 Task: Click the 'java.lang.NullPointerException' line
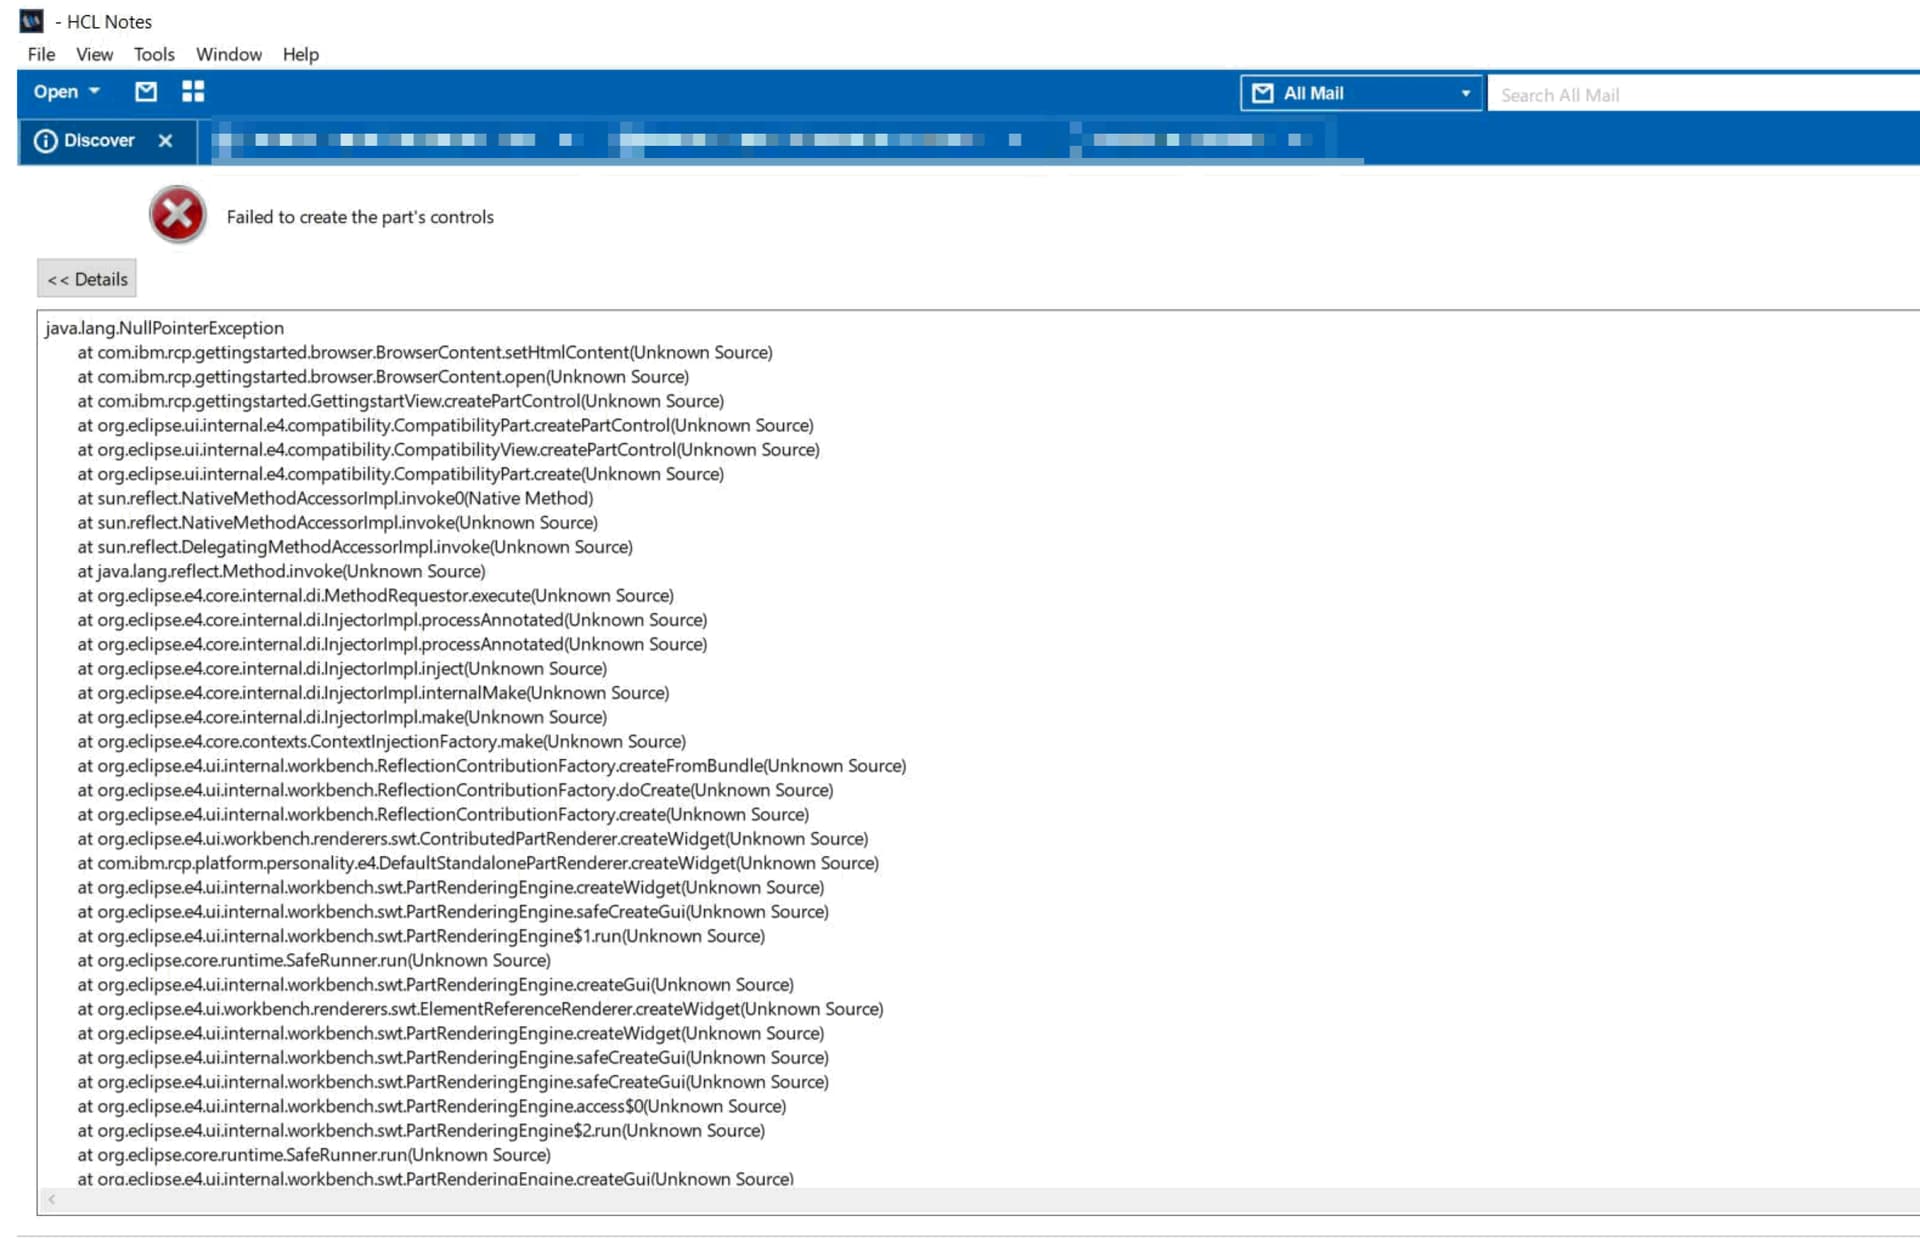165,328
